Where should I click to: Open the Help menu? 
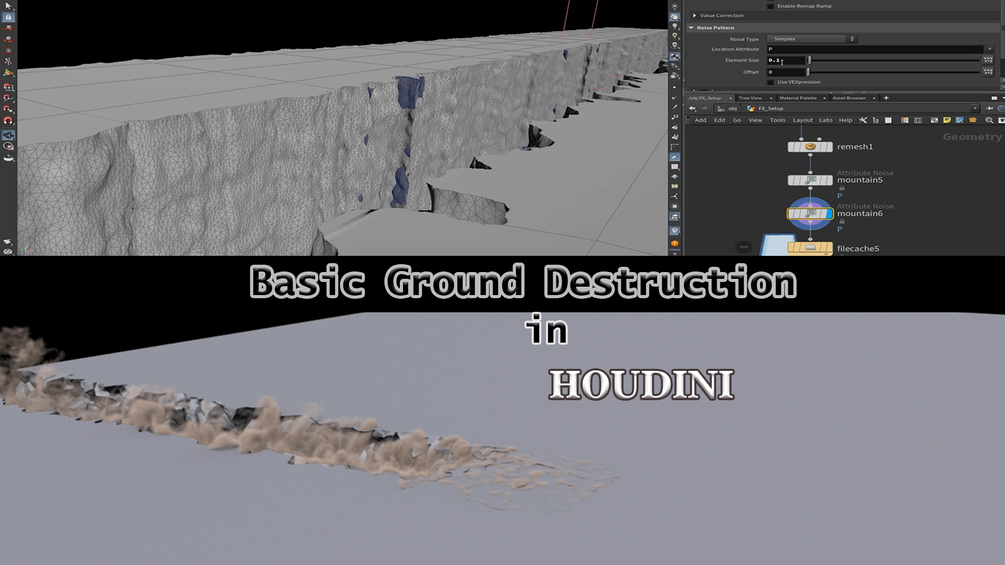pos(846,120)
